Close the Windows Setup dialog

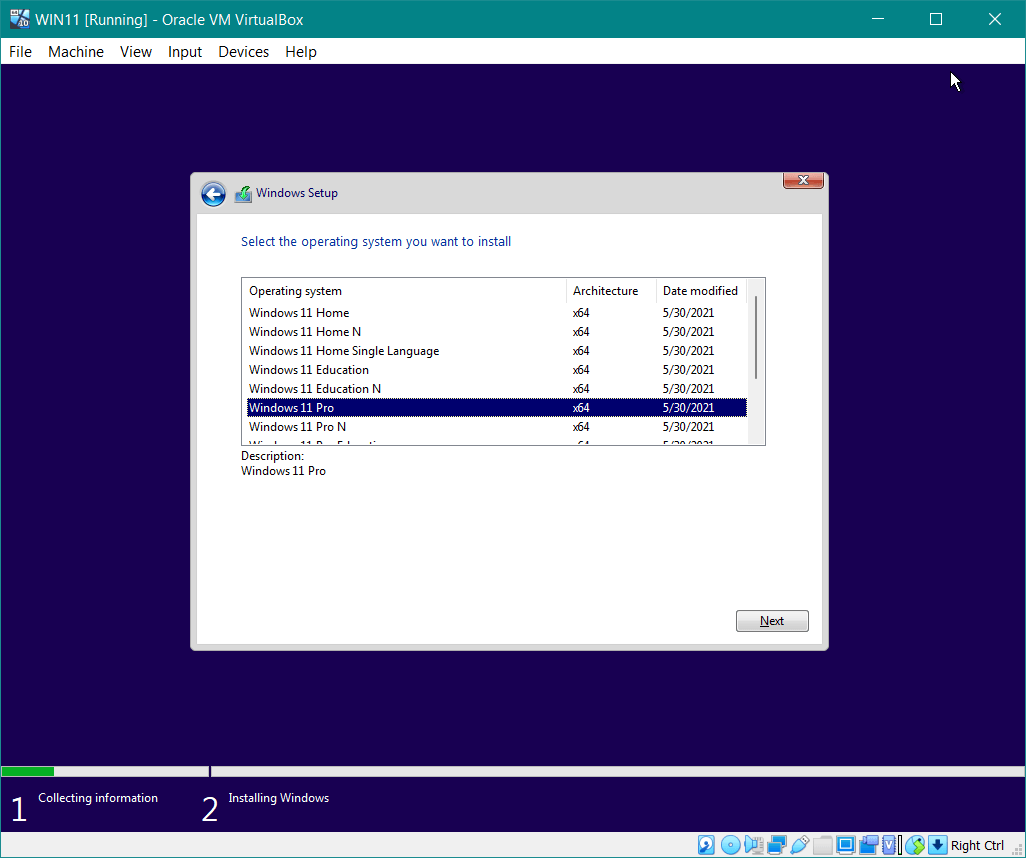[803, 181]
